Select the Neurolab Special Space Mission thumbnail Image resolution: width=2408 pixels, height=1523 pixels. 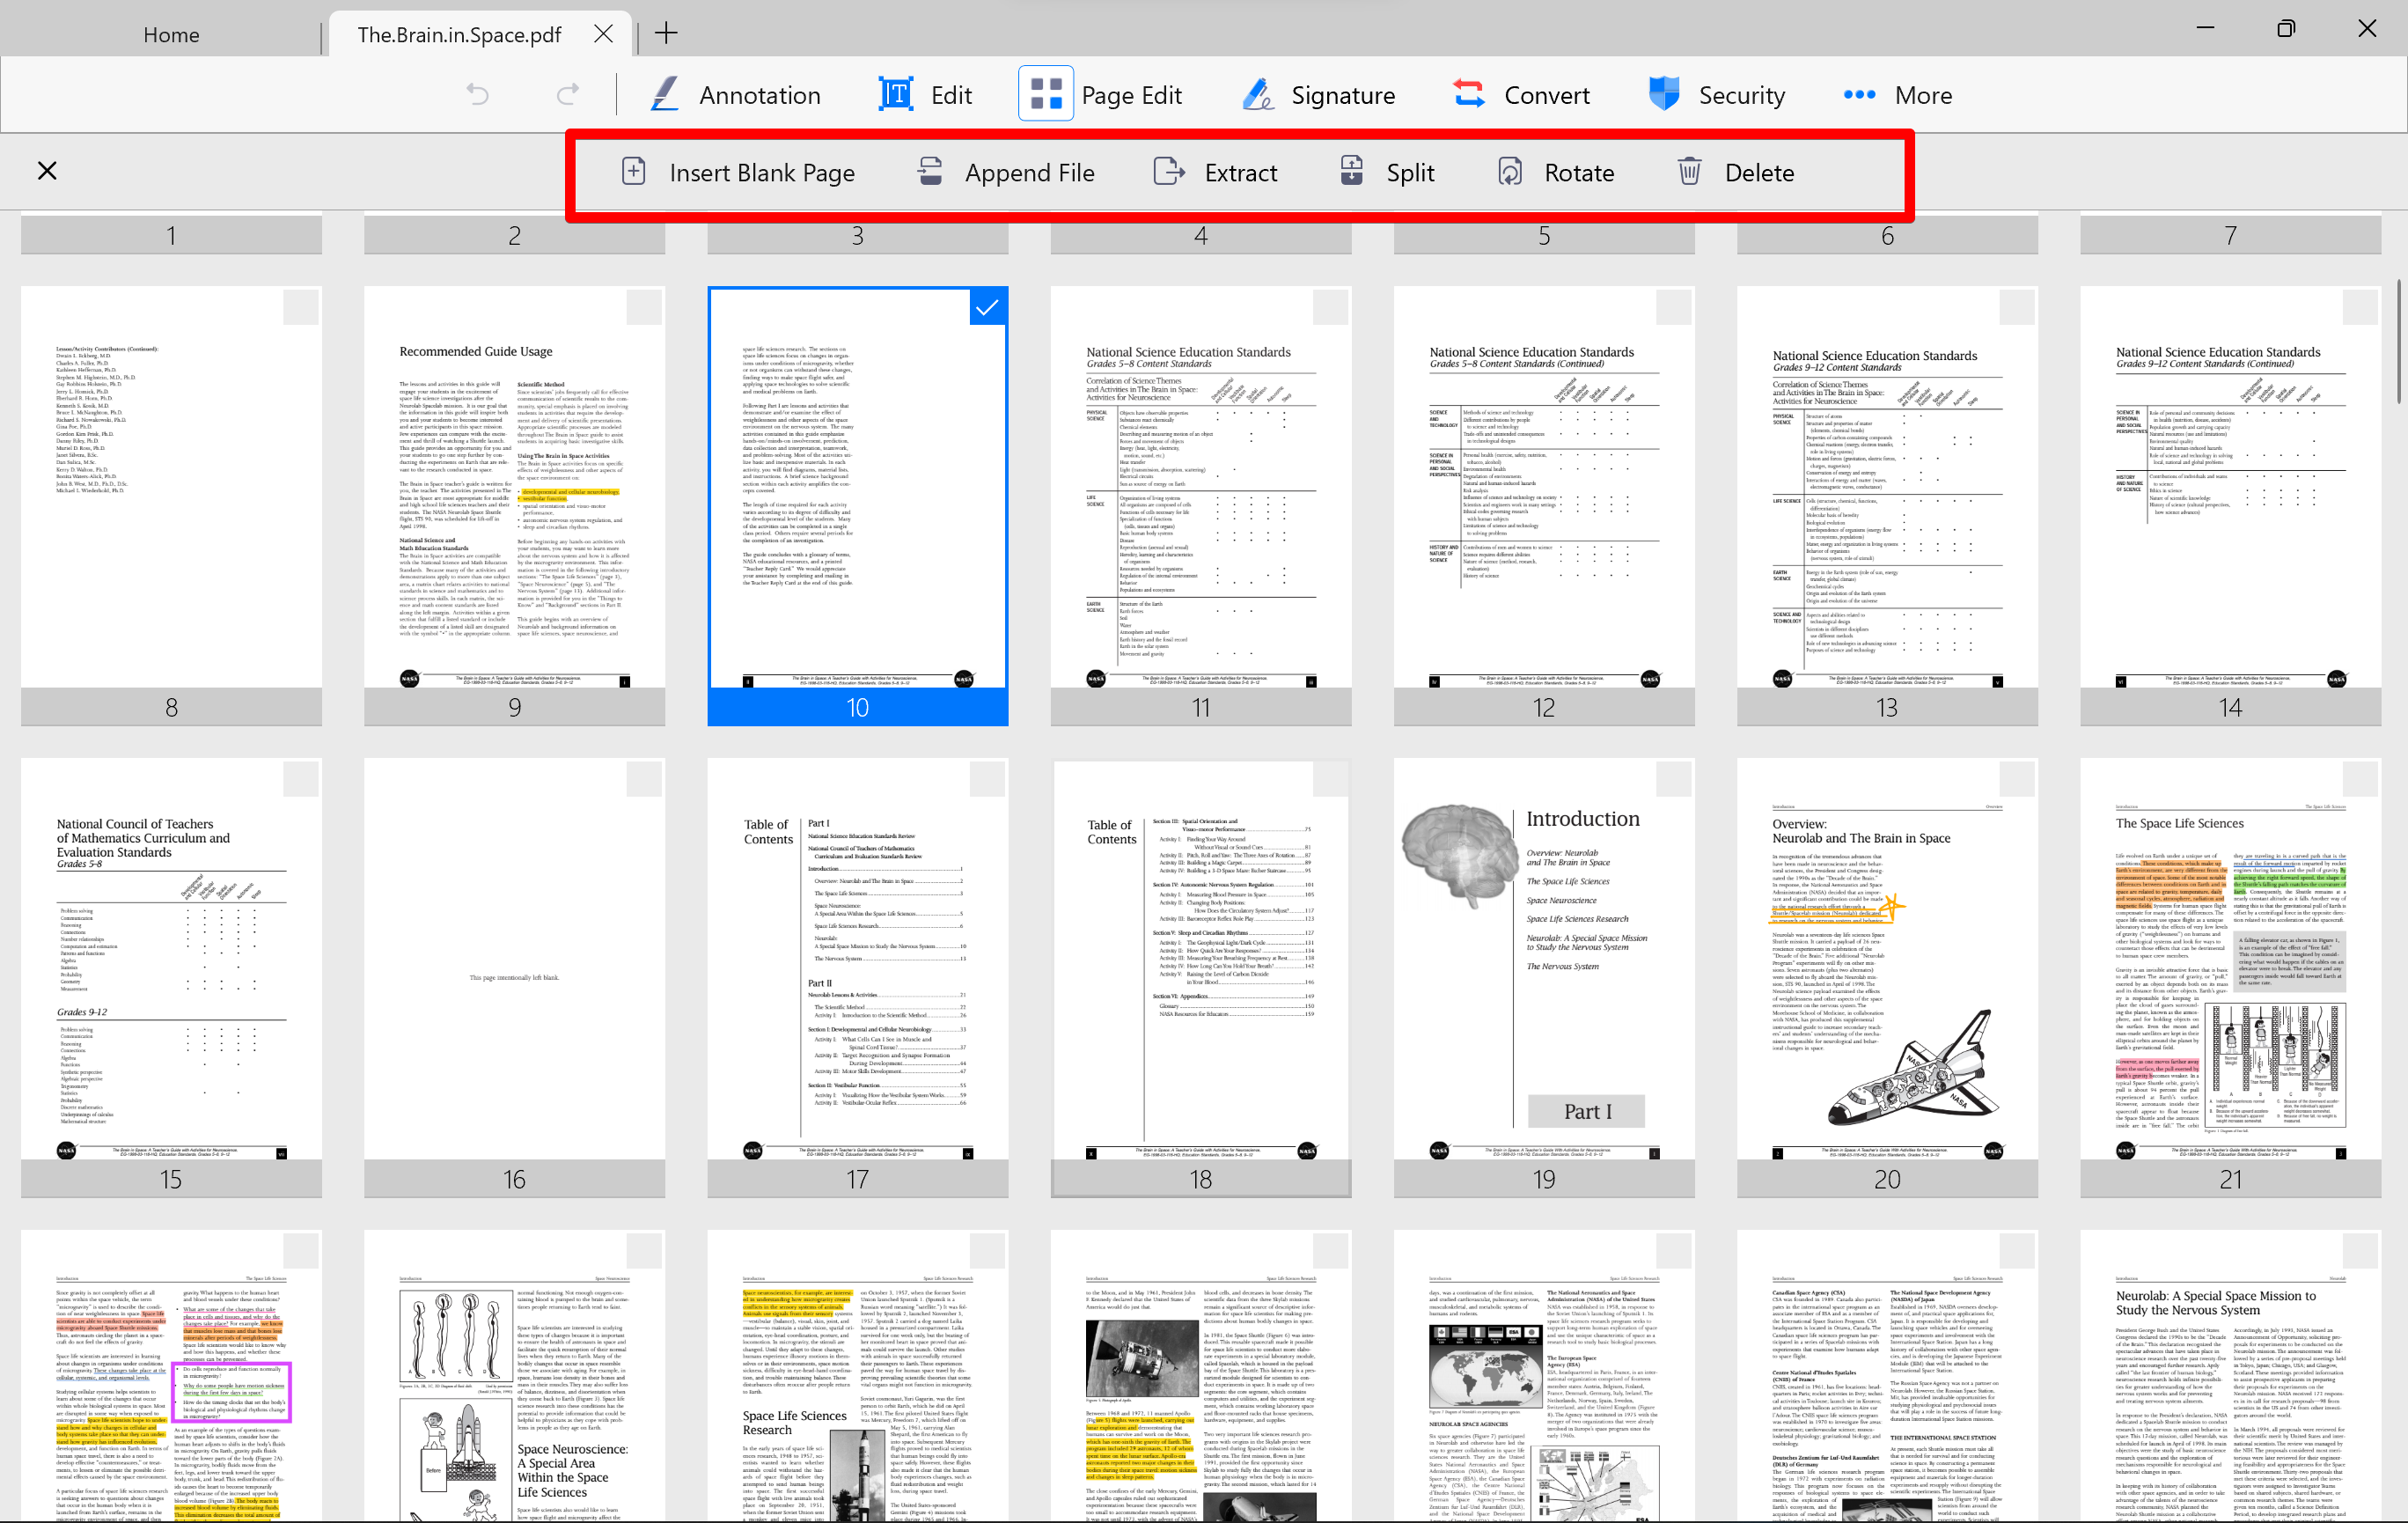(2230, 1376)
